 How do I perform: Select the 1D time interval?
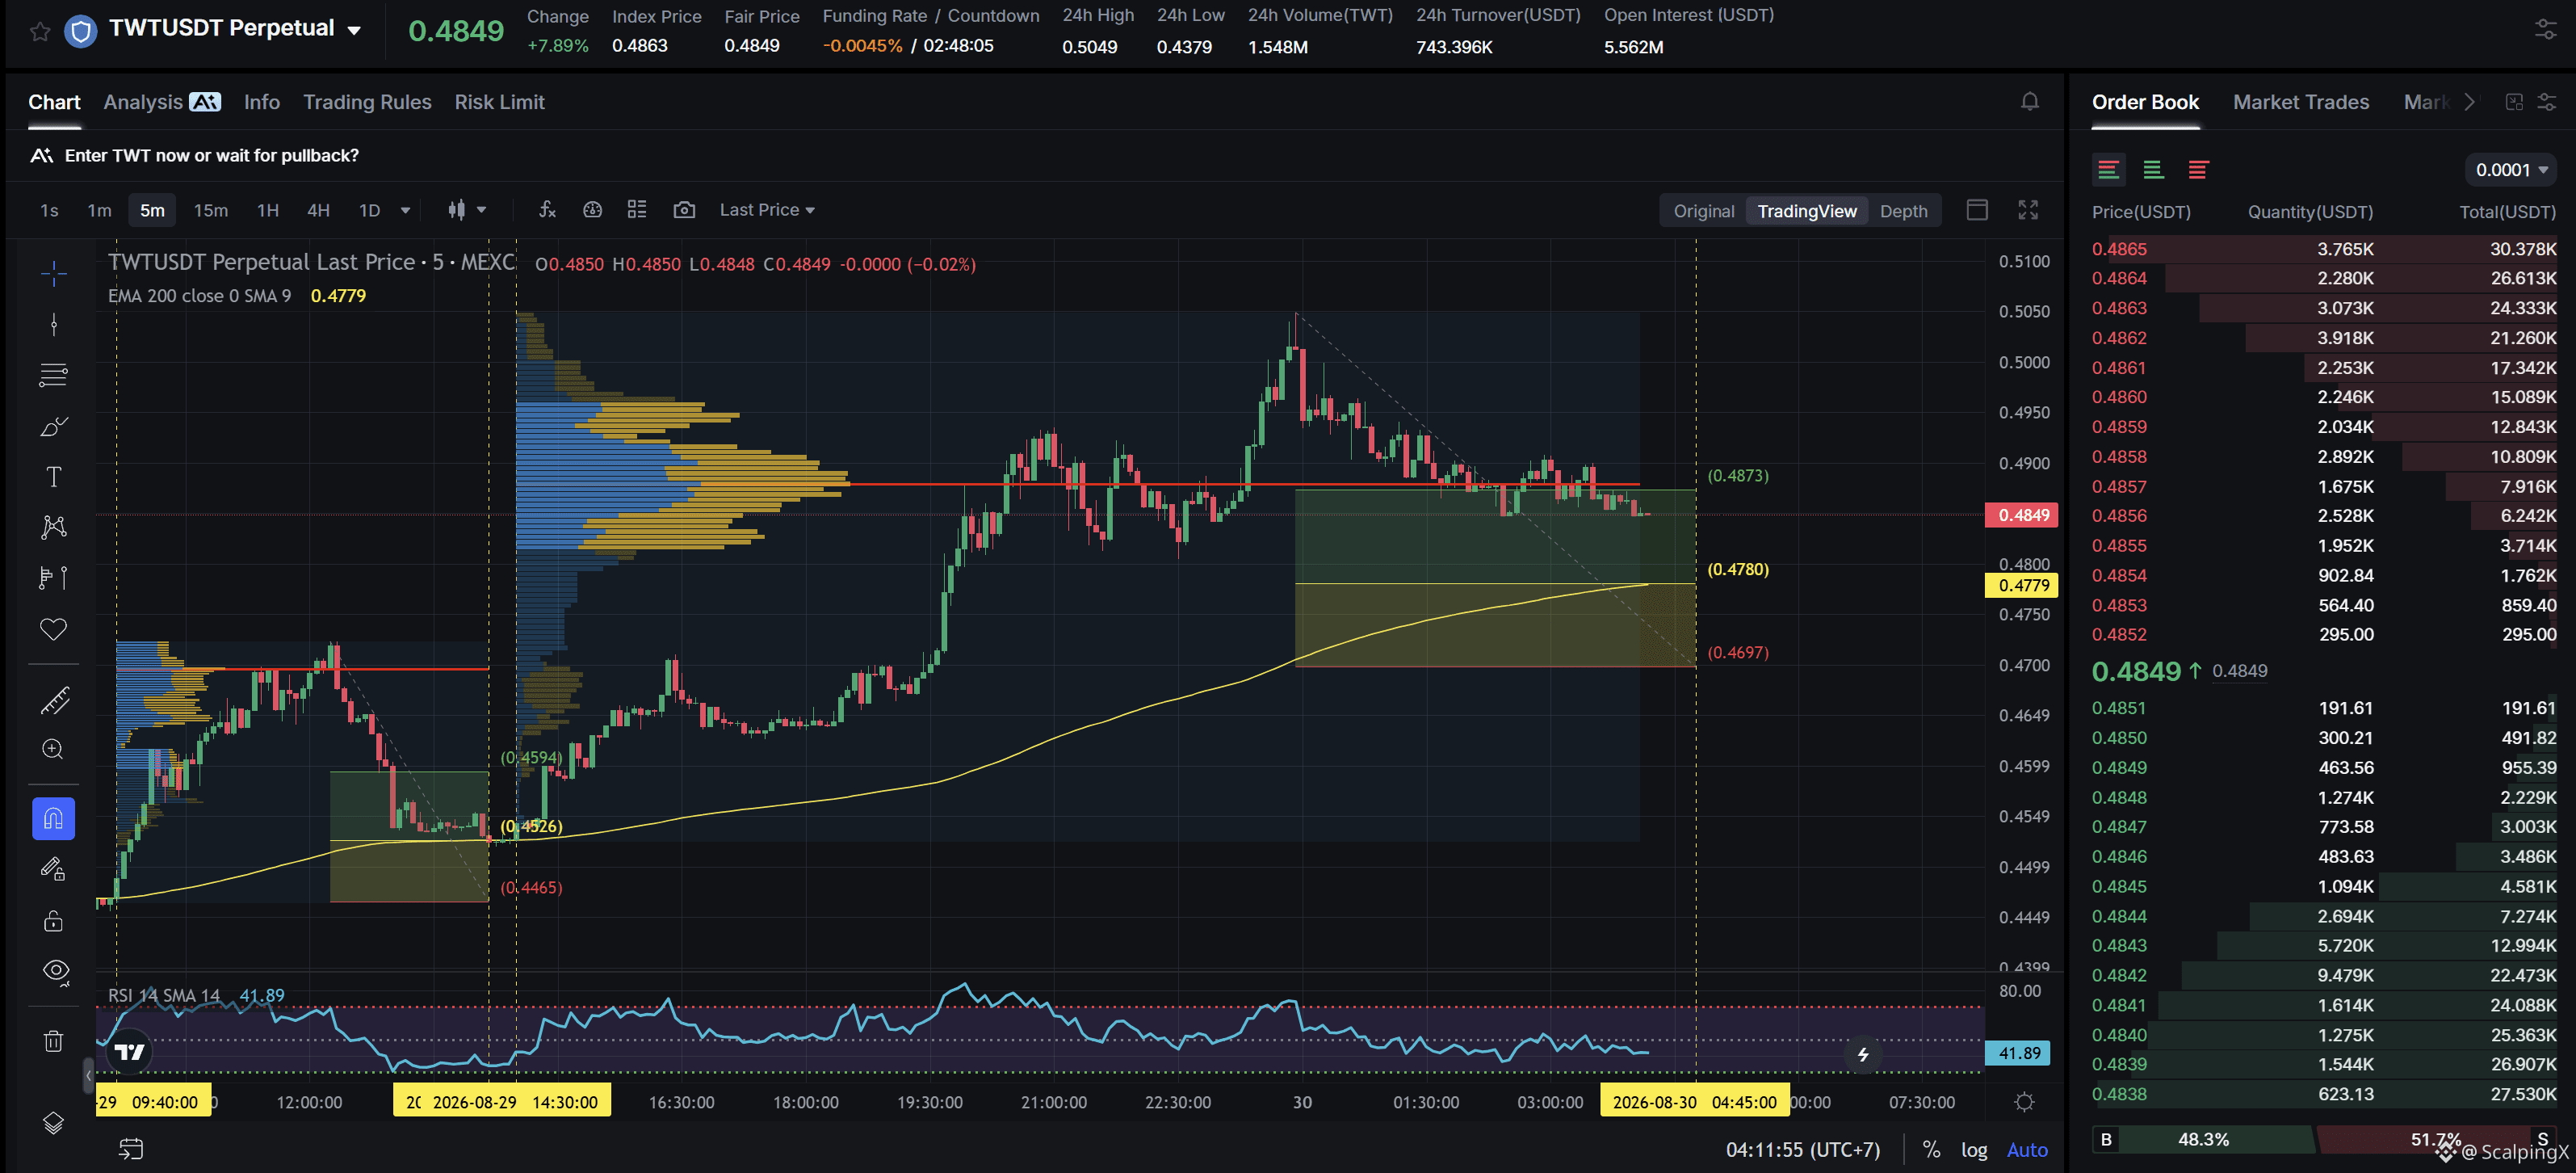point(369,210)
